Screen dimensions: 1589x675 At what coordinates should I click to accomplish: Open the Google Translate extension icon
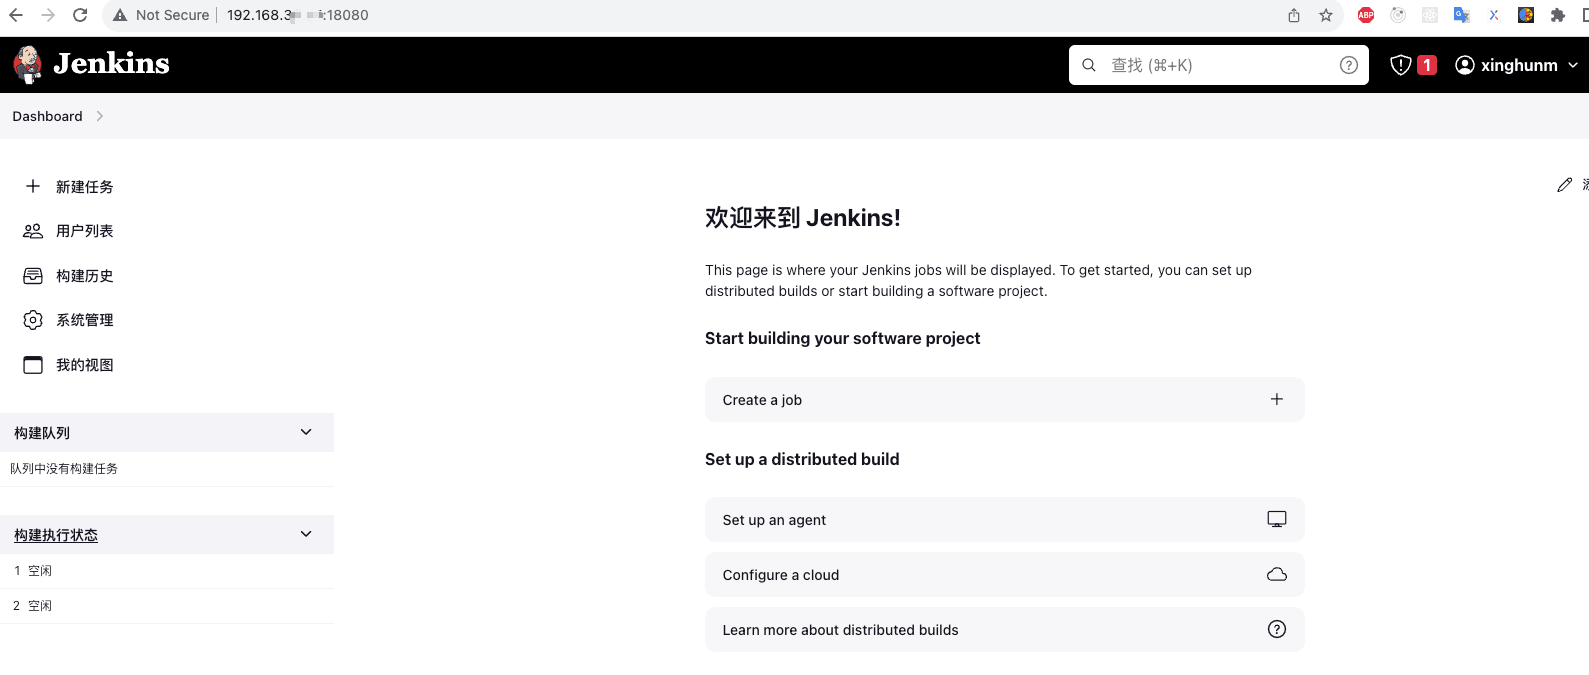tap(1462, 15)
